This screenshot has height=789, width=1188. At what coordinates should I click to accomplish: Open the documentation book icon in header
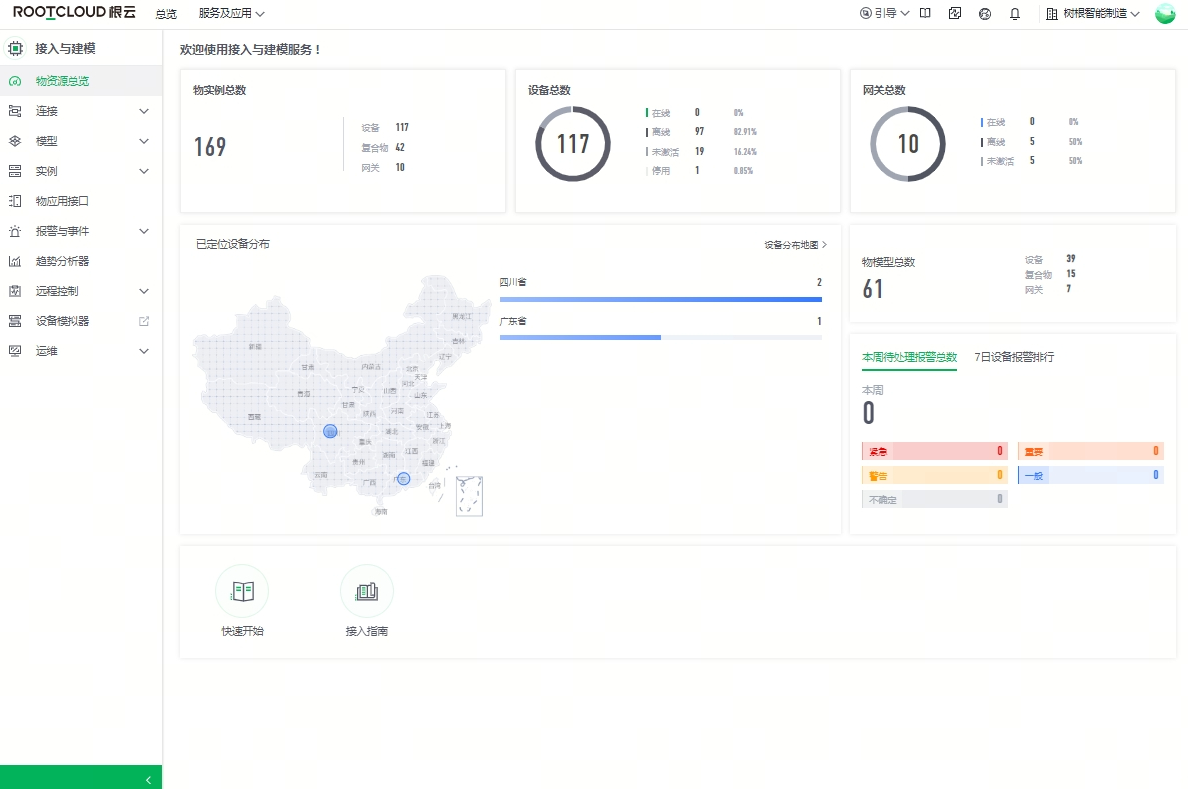tap(925, 14)
